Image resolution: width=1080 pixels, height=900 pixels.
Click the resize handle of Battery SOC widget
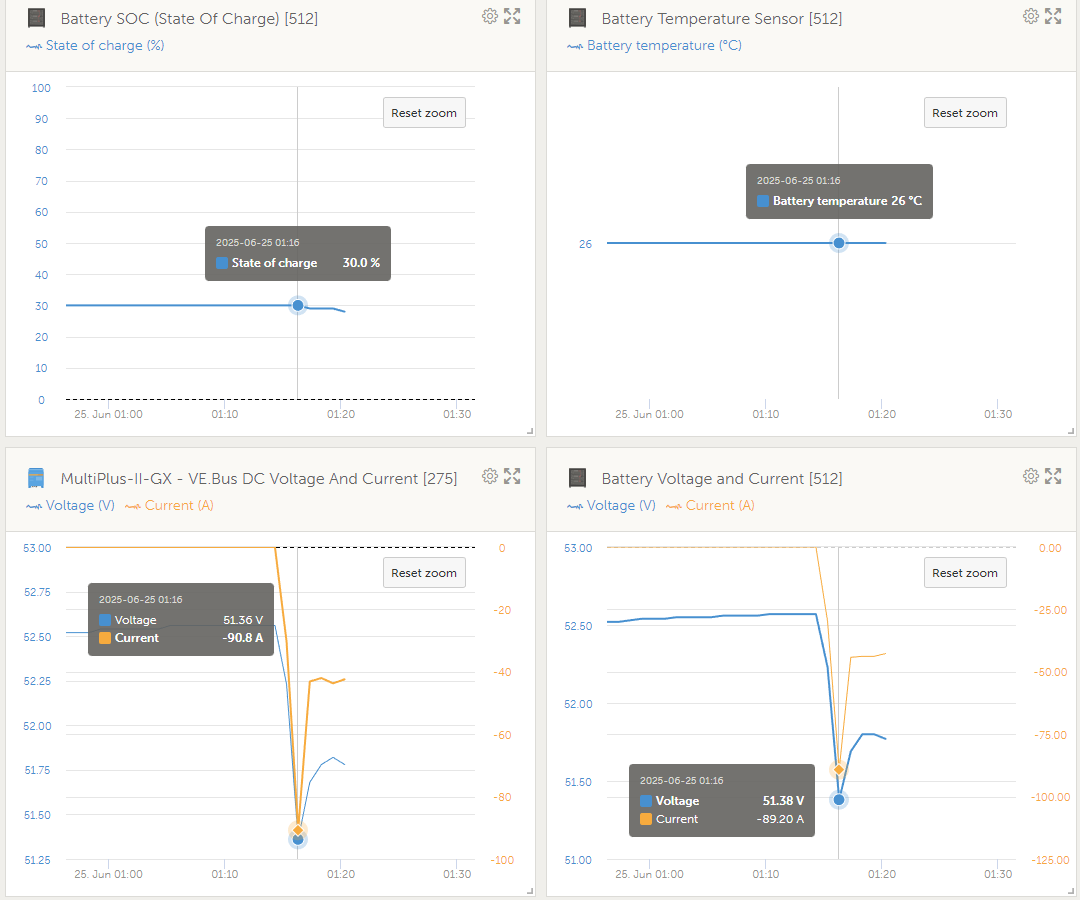tap(530, 431)
